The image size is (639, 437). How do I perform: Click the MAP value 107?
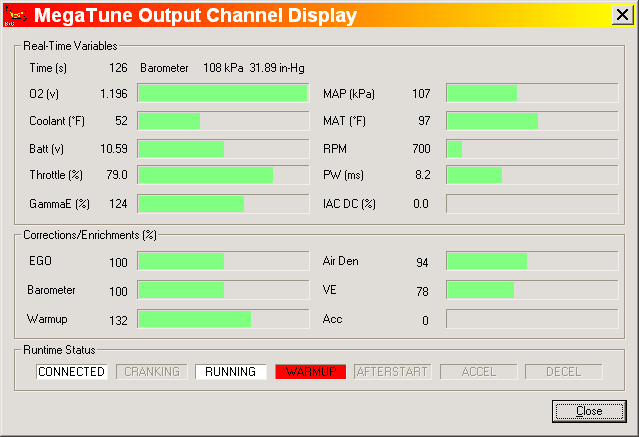point(421,94)
